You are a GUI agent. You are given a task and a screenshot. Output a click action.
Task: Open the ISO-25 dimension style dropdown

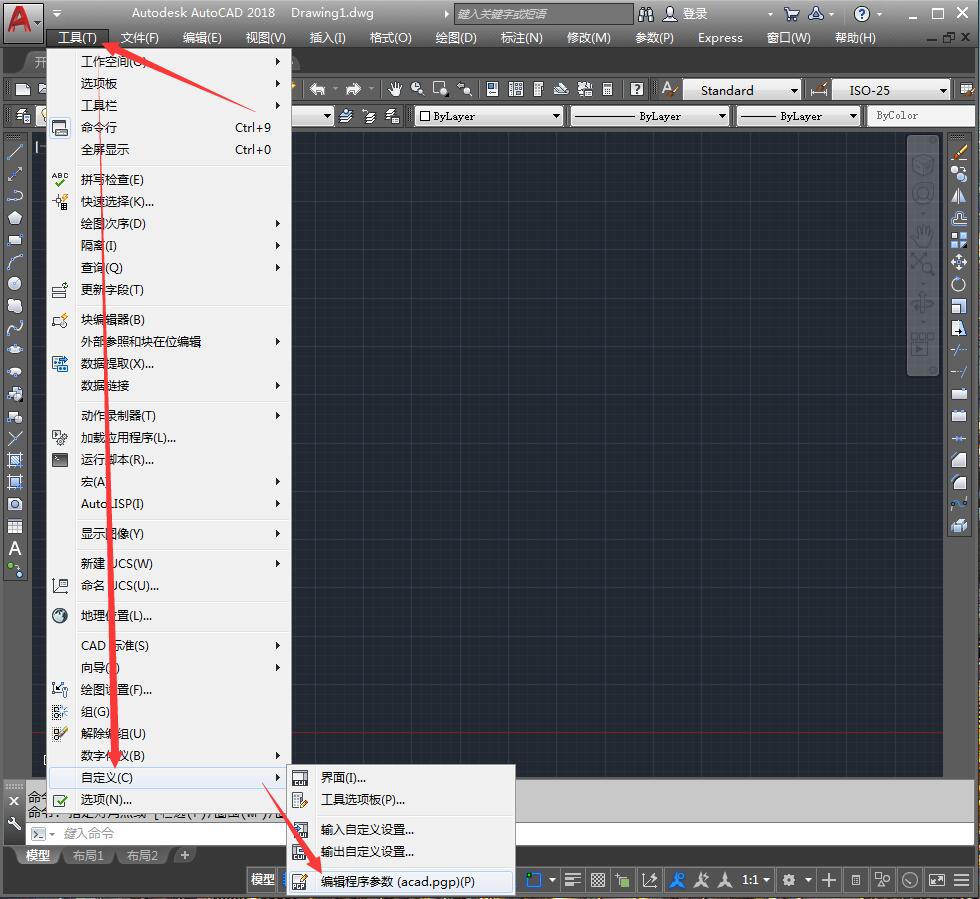tap(891, 90)
